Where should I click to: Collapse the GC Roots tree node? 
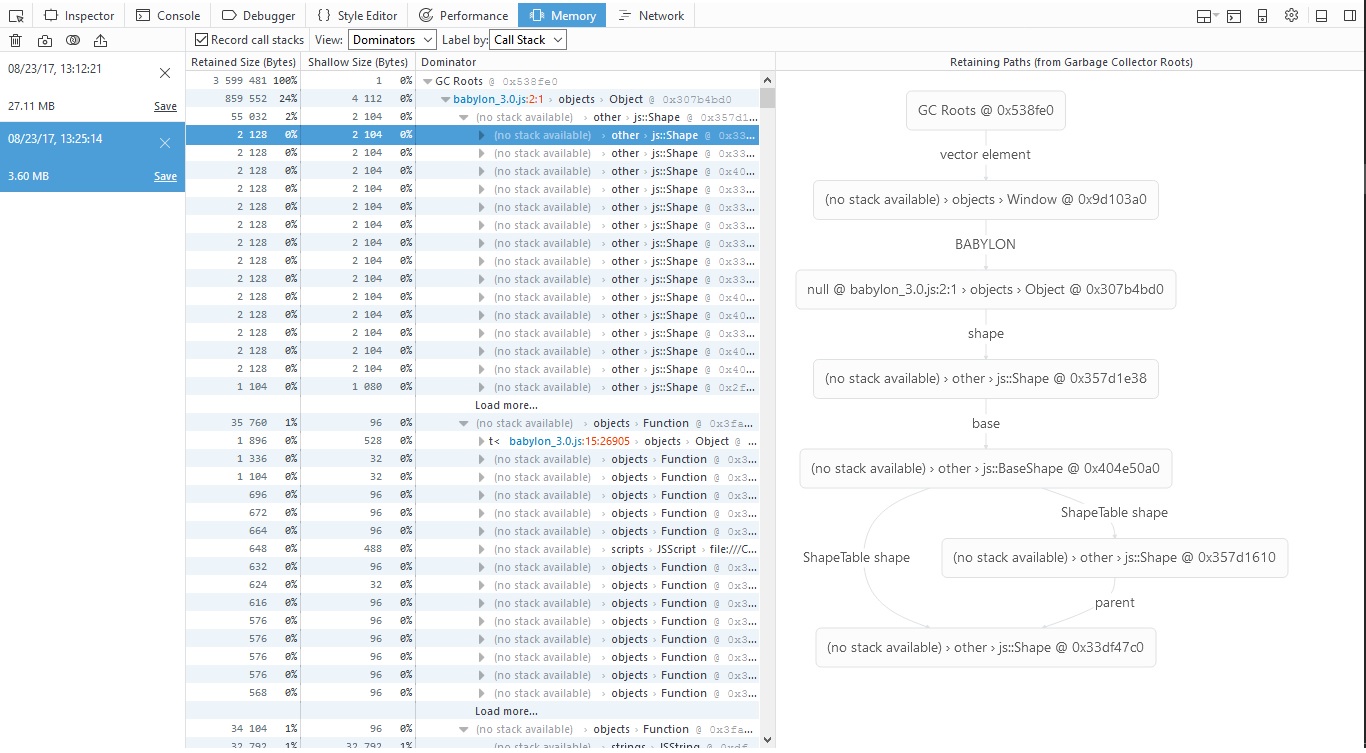coord(427,81)
